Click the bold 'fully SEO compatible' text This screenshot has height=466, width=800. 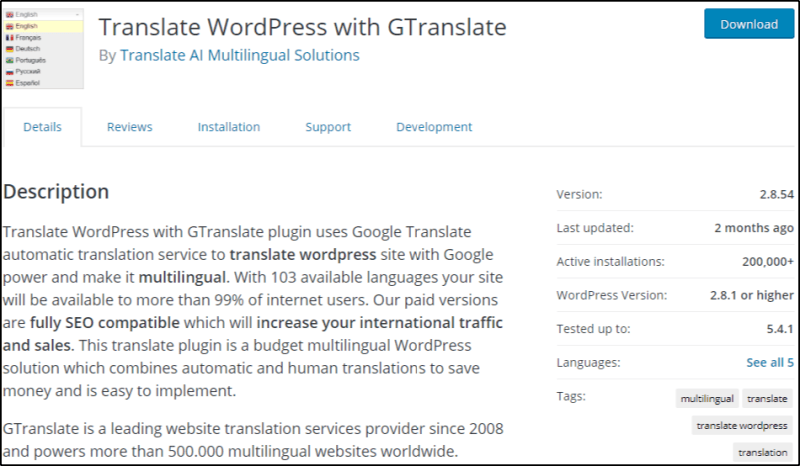pyautogui.click(x=105, y=323)
